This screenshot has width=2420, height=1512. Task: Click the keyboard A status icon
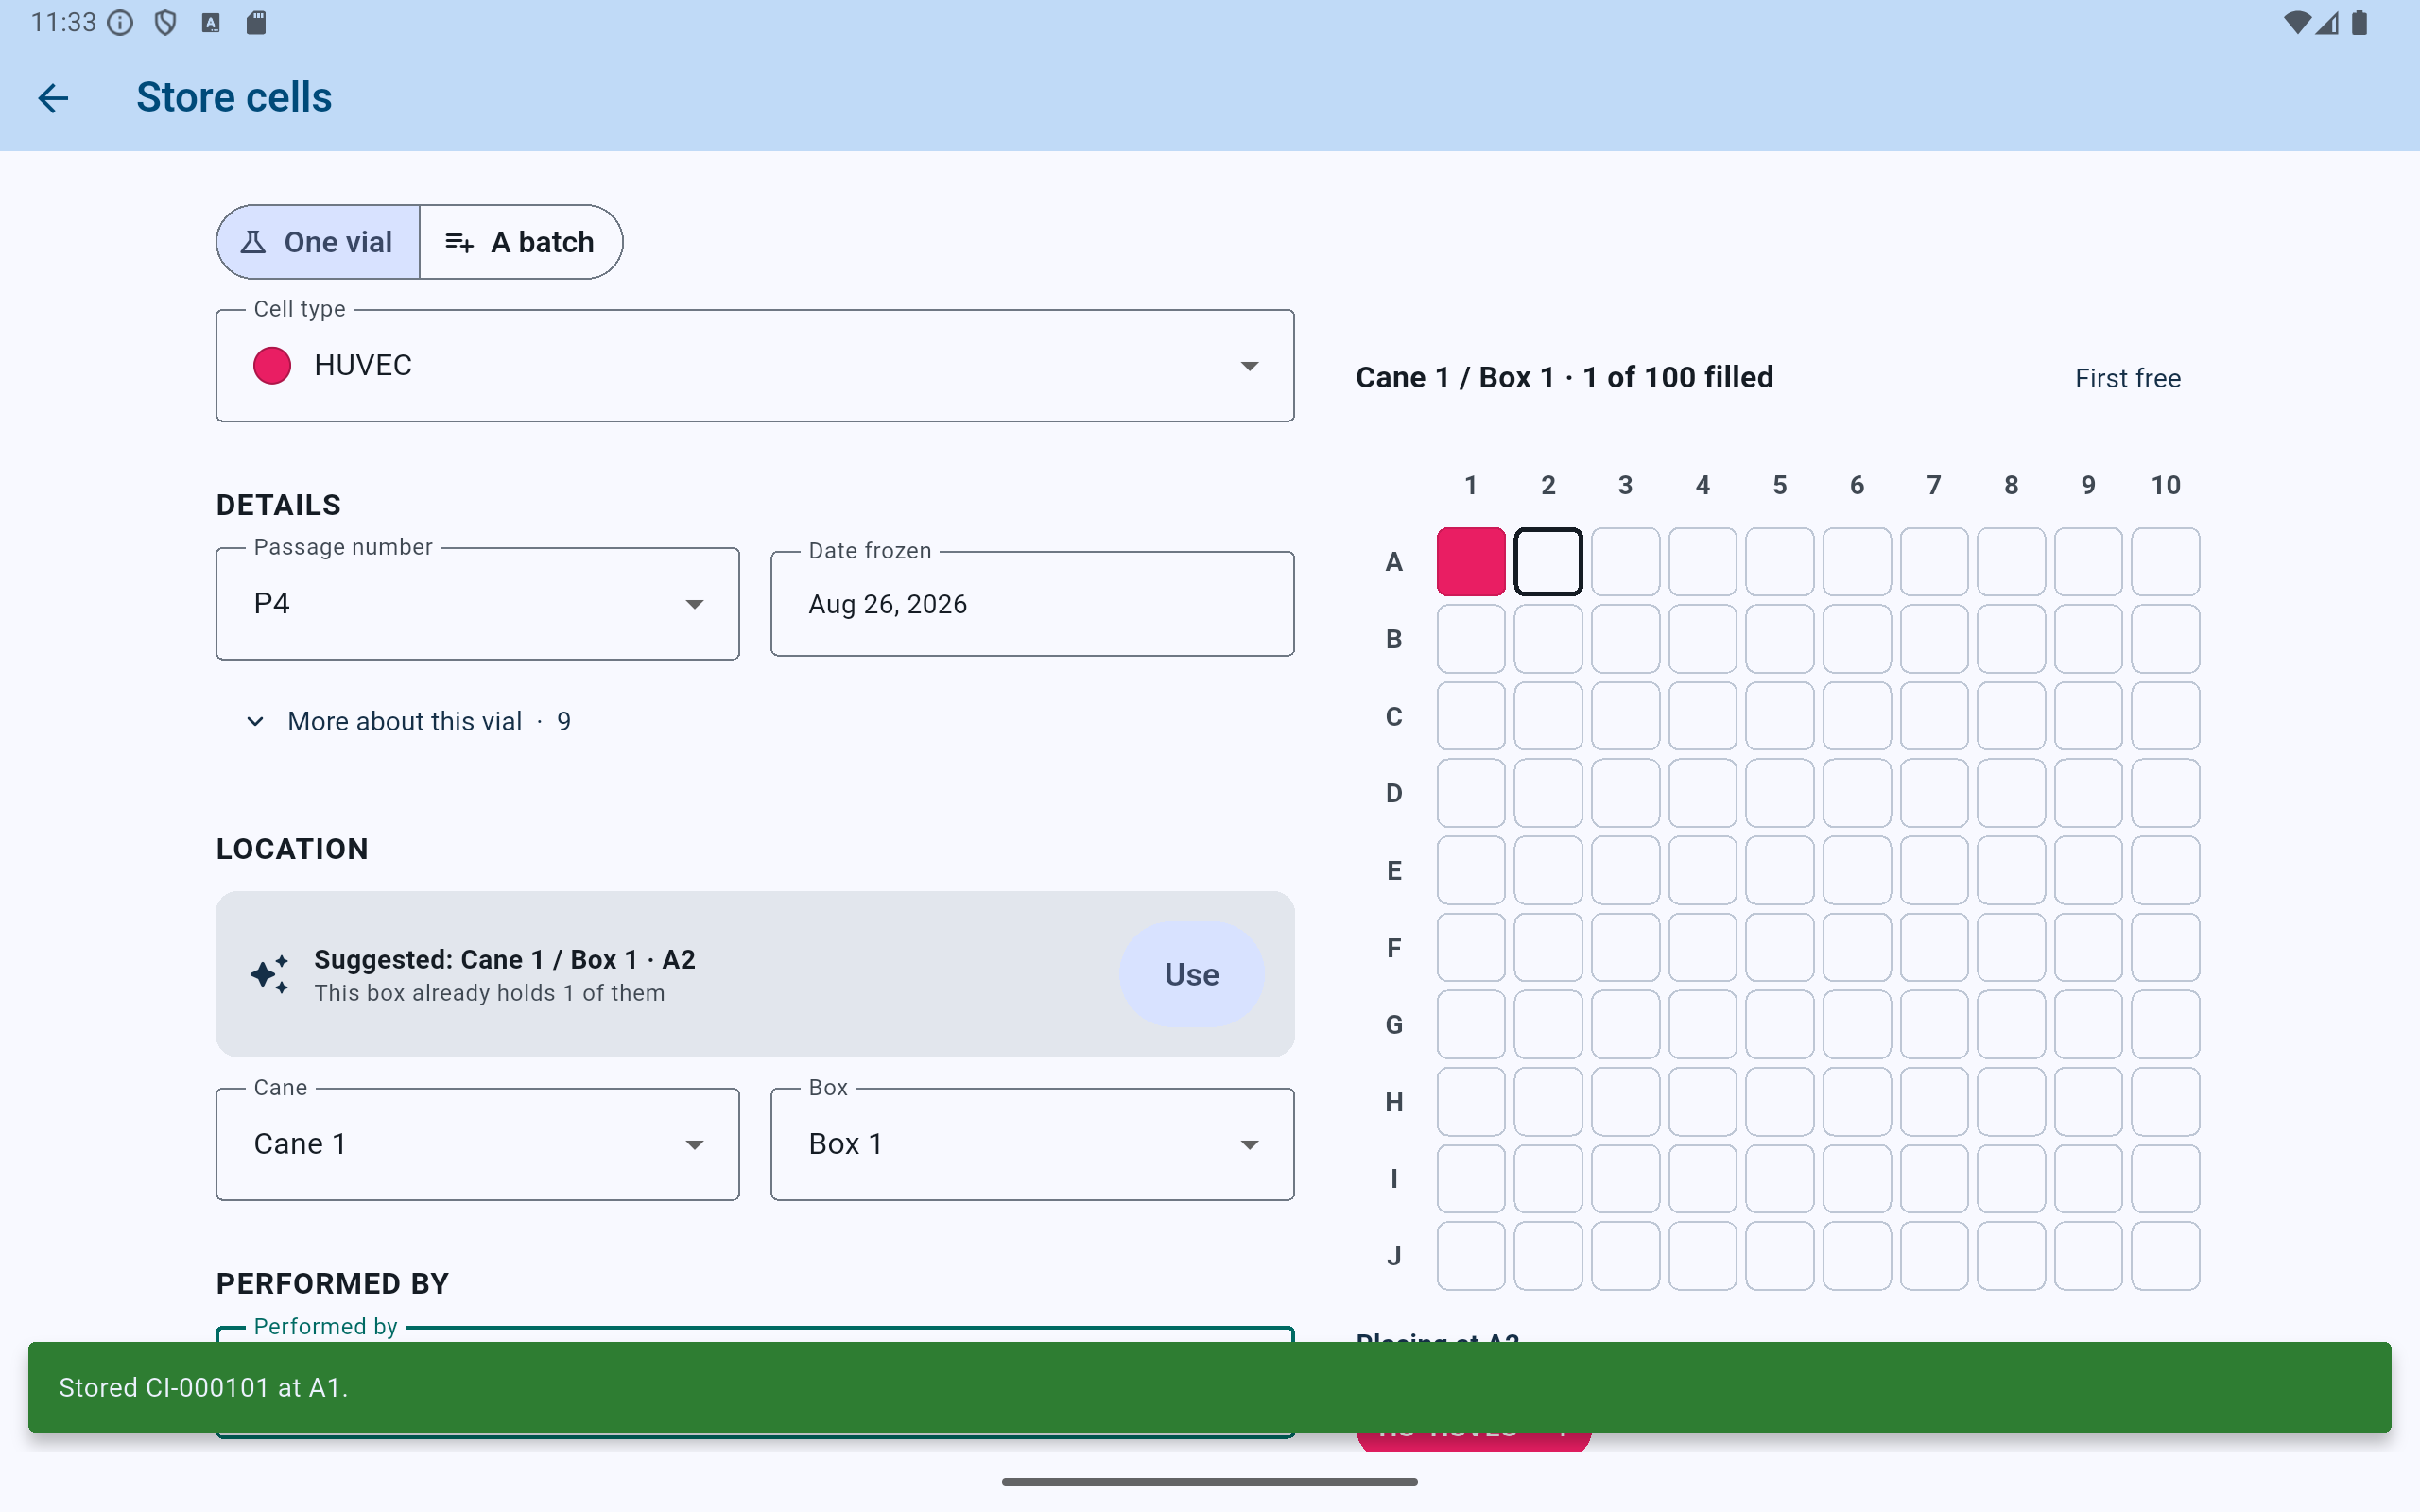click(210, 22)
